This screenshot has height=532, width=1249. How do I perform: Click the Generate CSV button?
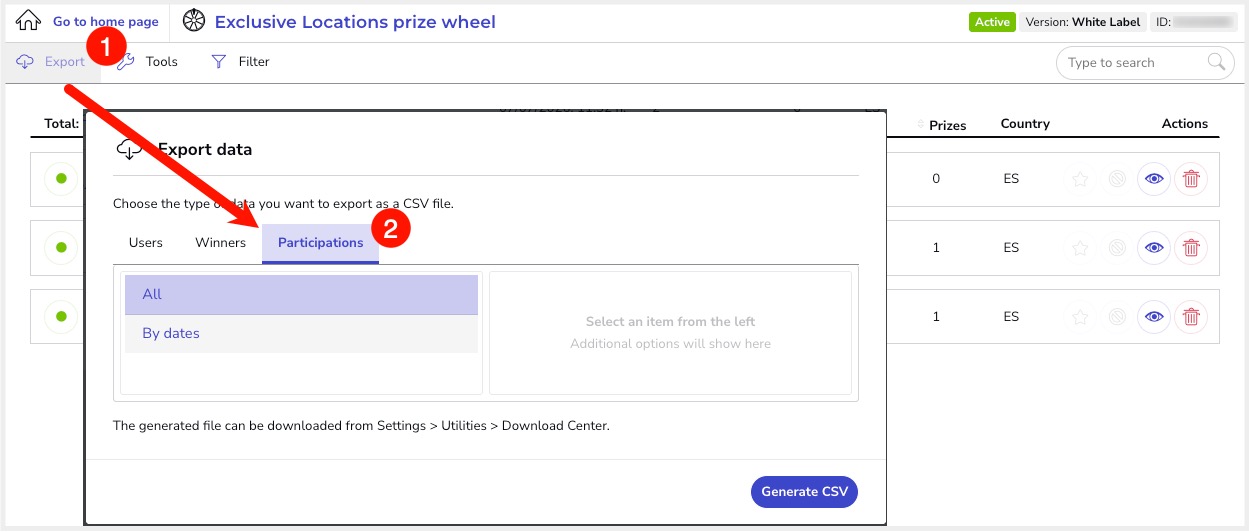pos(805,492)
